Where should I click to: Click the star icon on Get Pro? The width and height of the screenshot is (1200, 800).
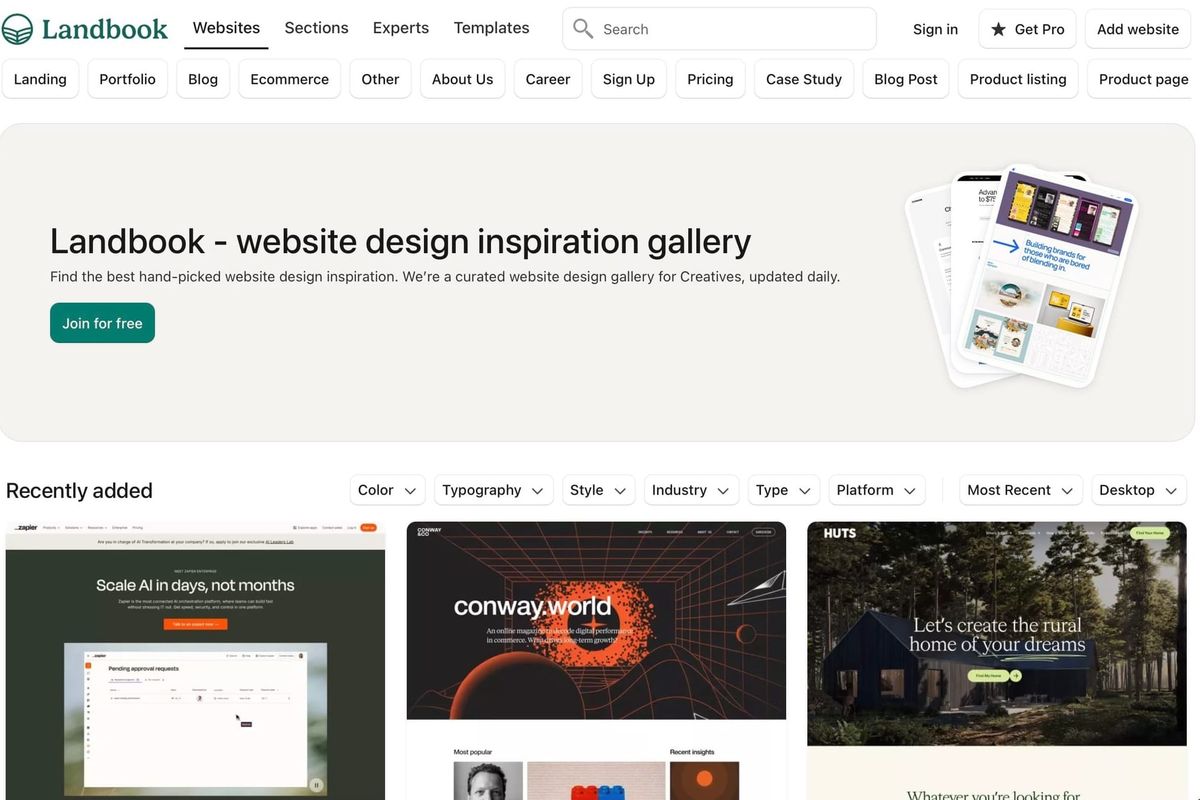998,29
